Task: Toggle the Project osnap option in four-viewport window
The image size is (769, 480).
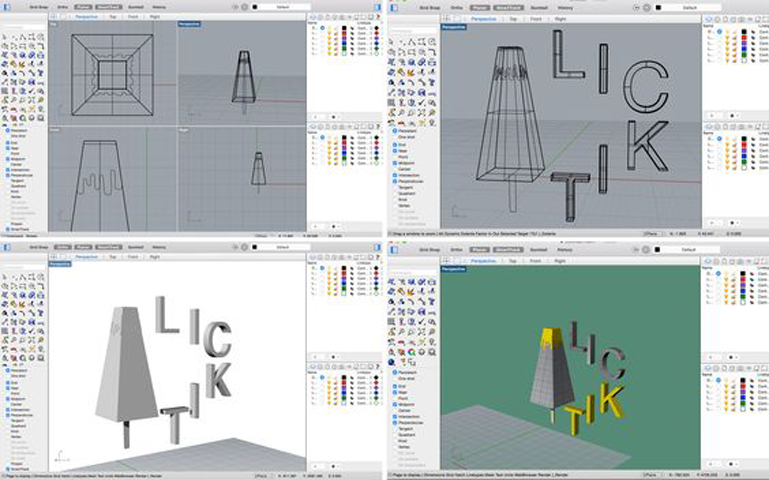Action: point(17,224)
